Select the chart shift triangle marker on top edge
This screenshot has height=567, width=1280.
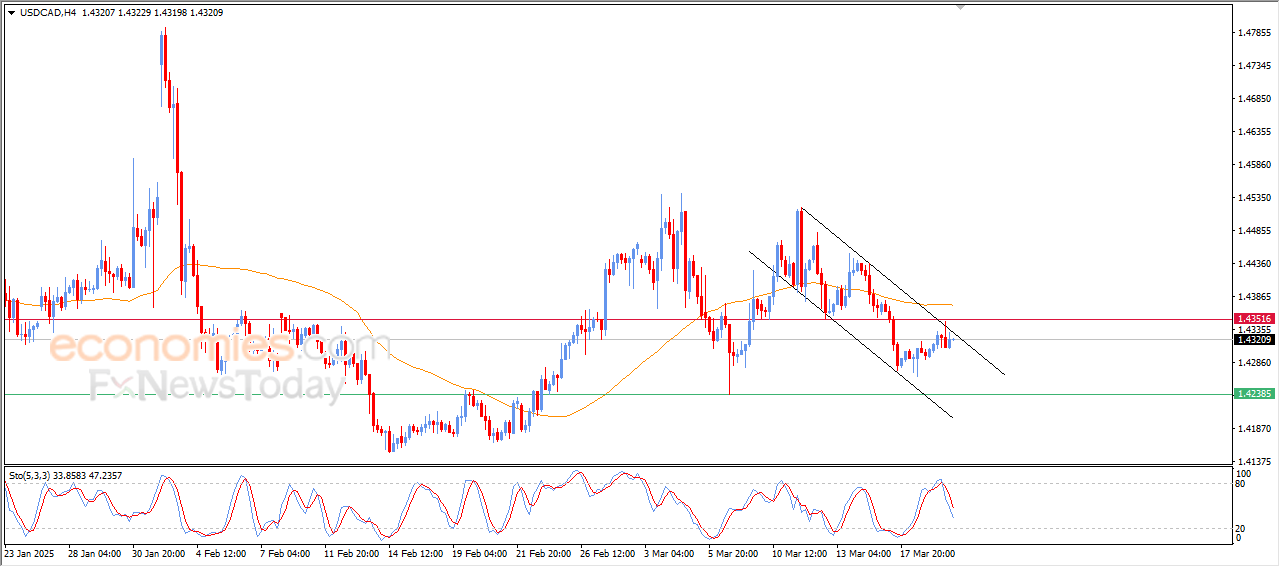point(961,7)
